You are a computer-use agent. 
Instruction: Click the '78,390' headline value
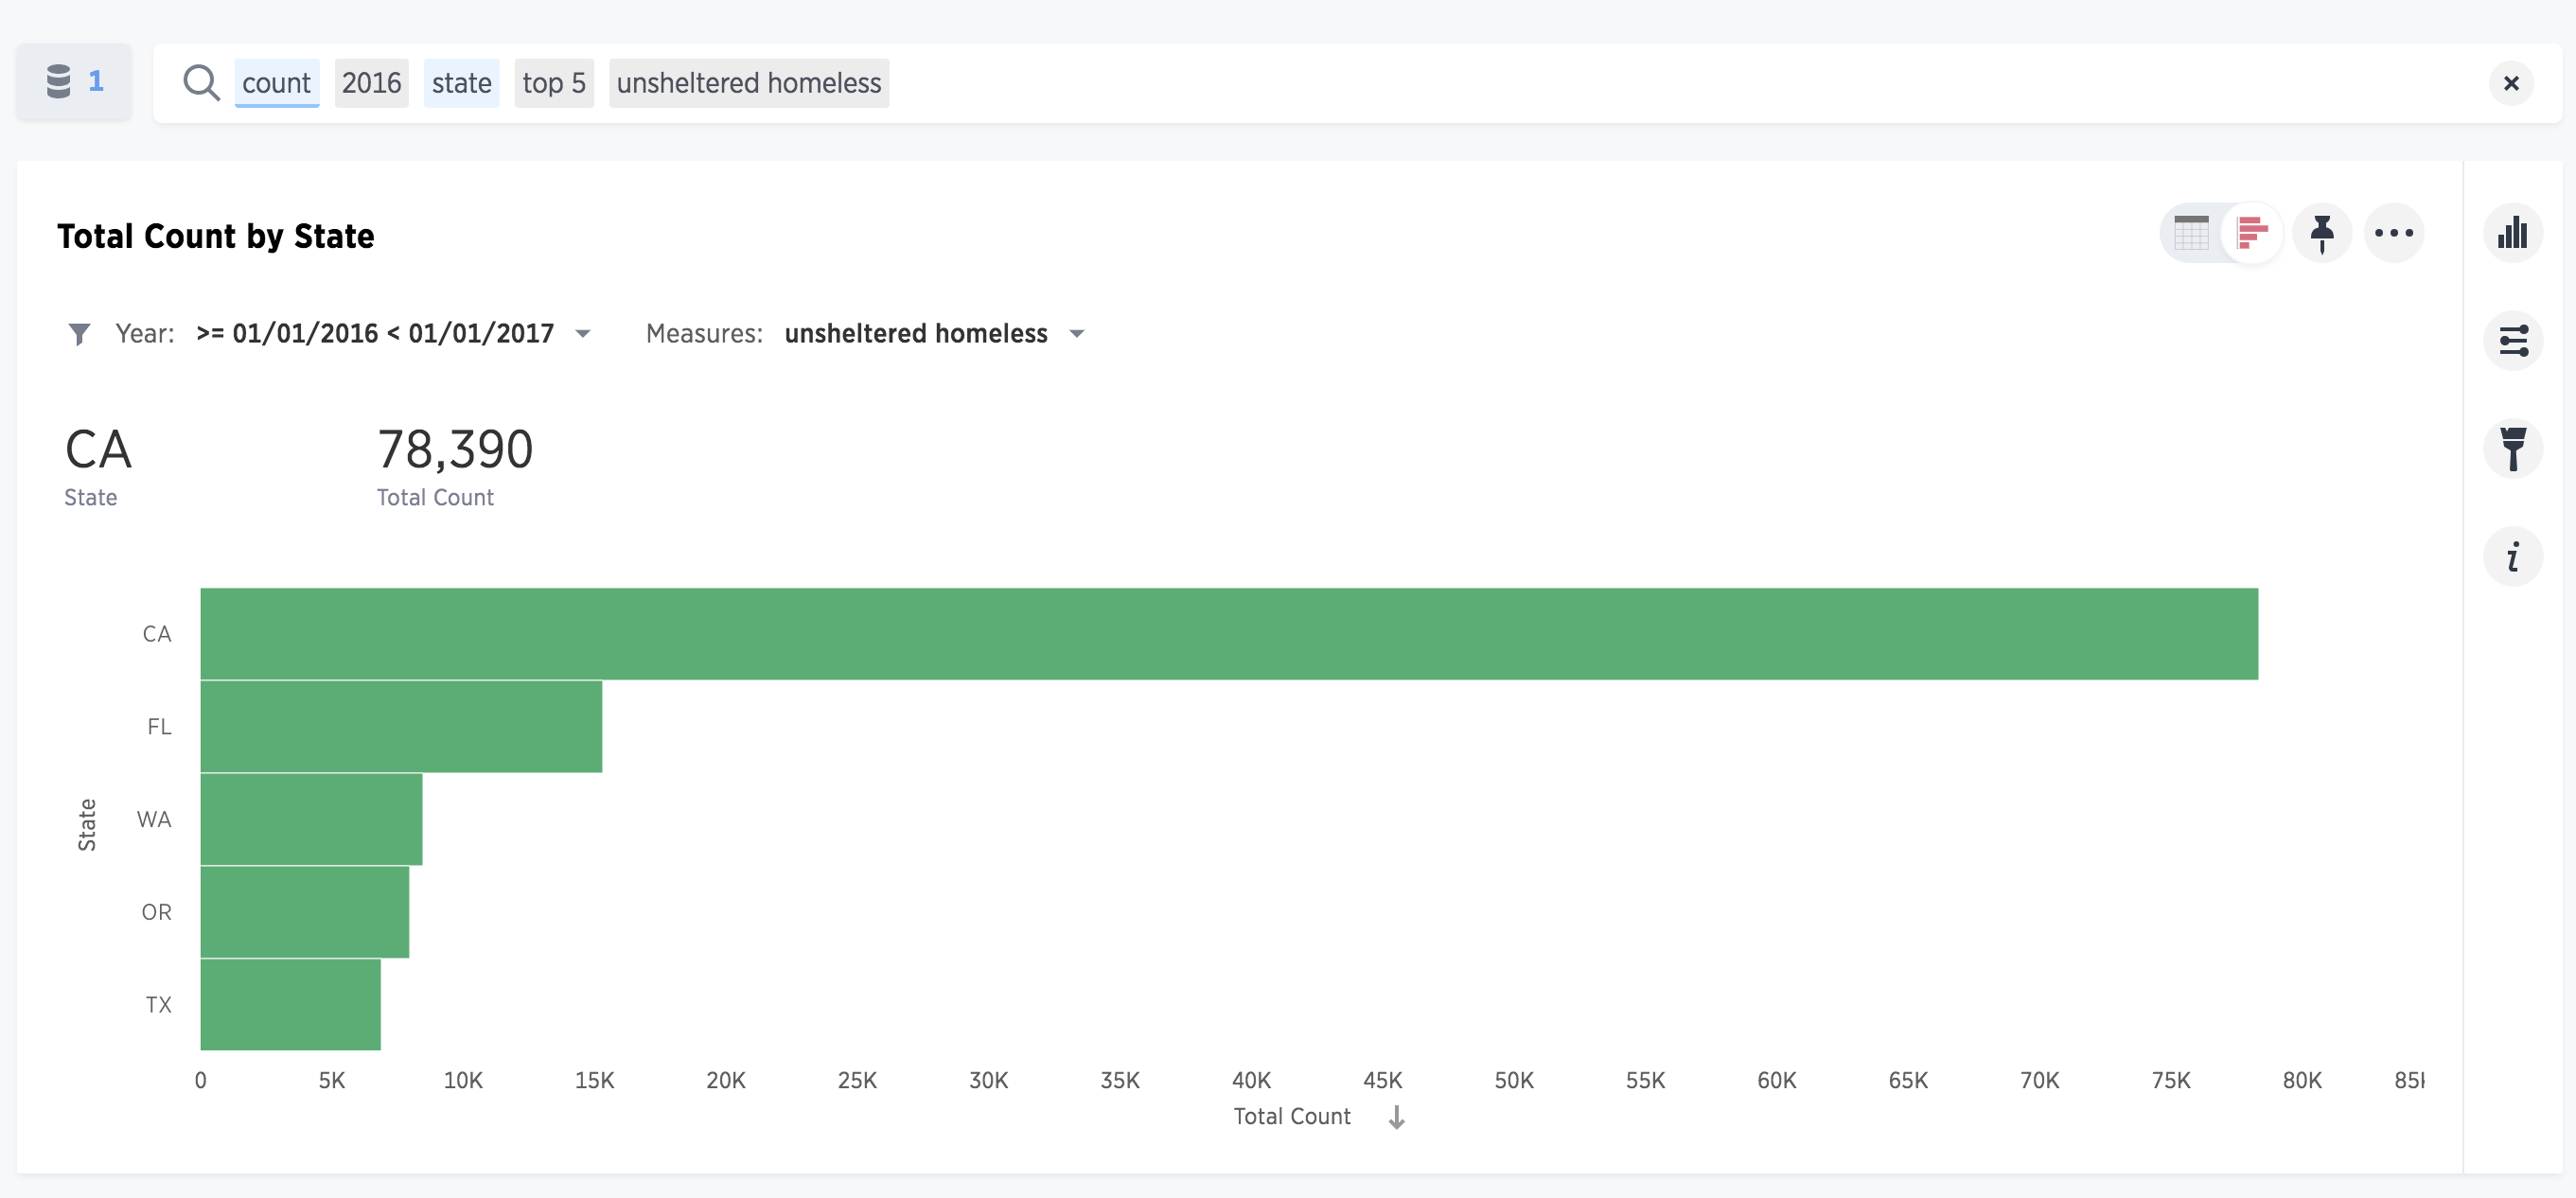455,449
